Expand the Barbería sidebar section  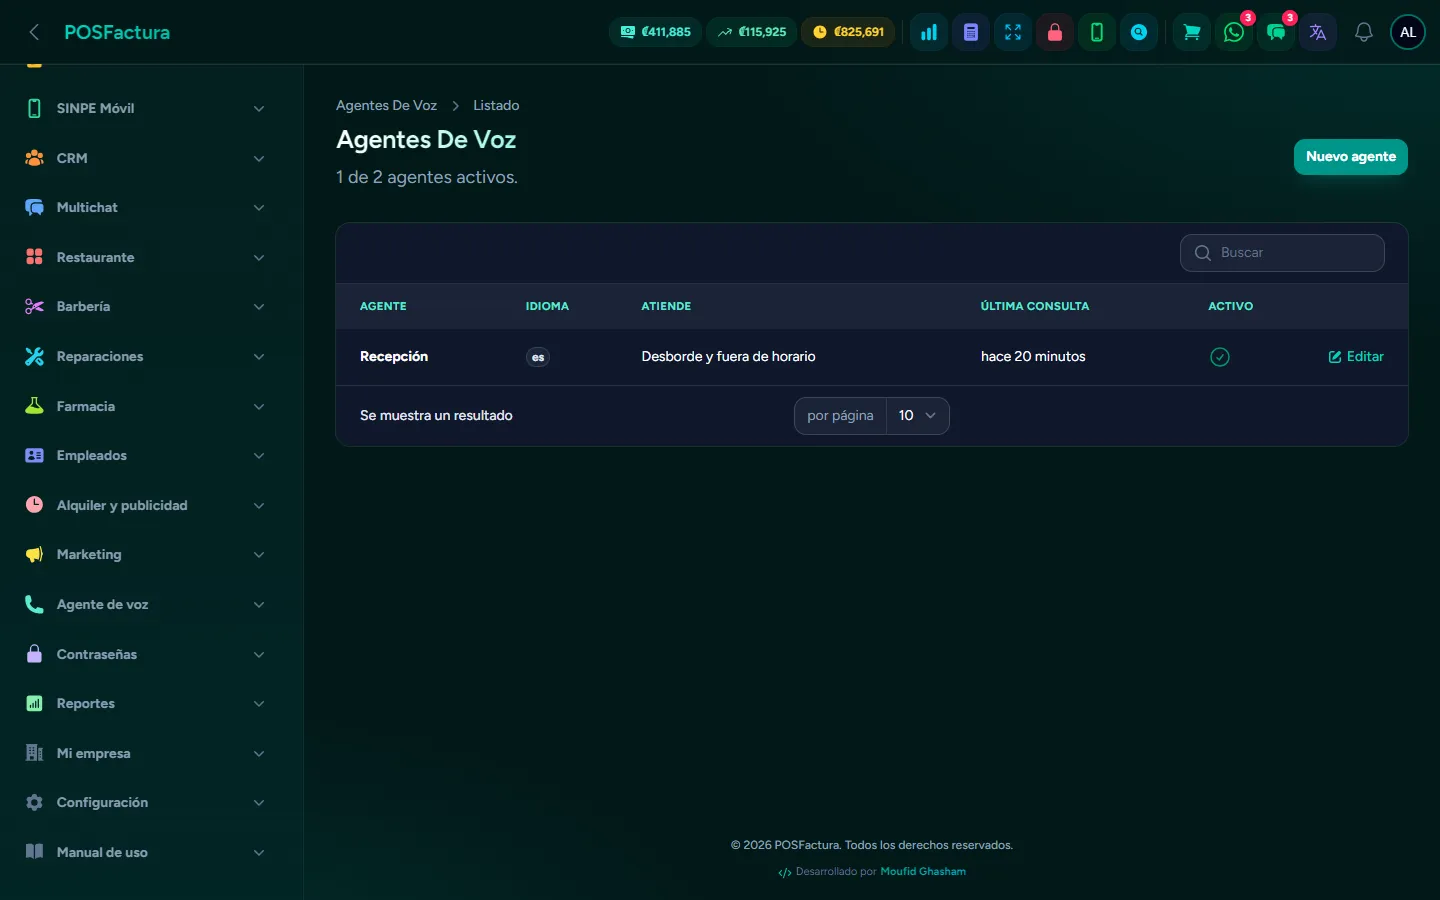(x=145, y=306)
